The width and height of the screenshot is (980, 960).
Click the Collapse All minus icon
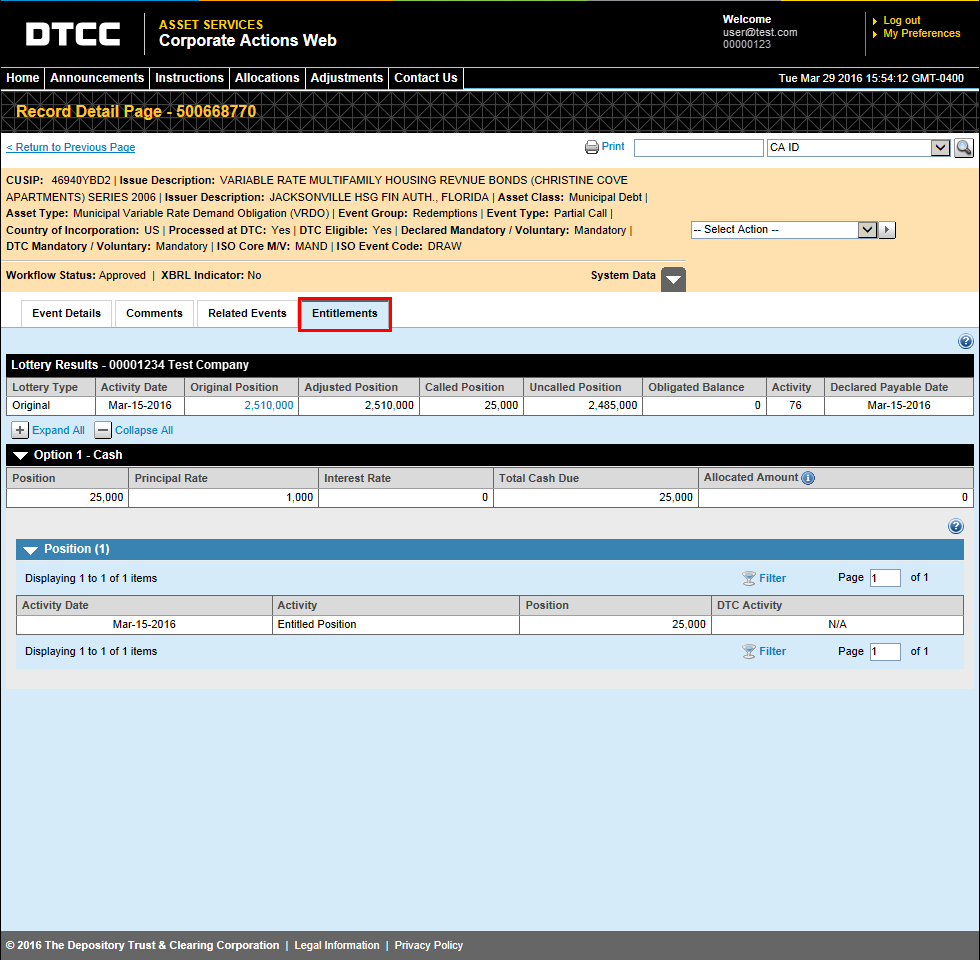[x=103, y=429]
